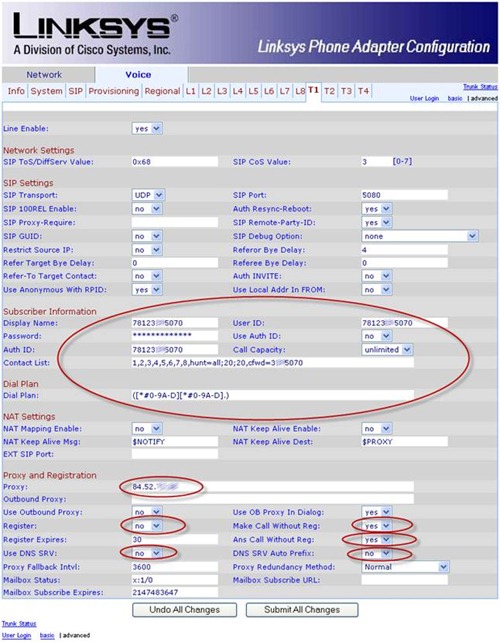Open Ans Call Without Reg dropdown
The width and height of the screenshot is (500, 642).
click(377, 540)
